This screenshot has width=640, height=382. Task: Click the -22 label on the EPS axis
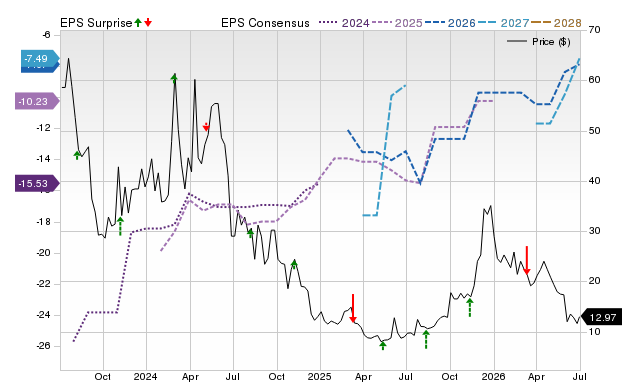pyautogui.click(x=43, y=284)
